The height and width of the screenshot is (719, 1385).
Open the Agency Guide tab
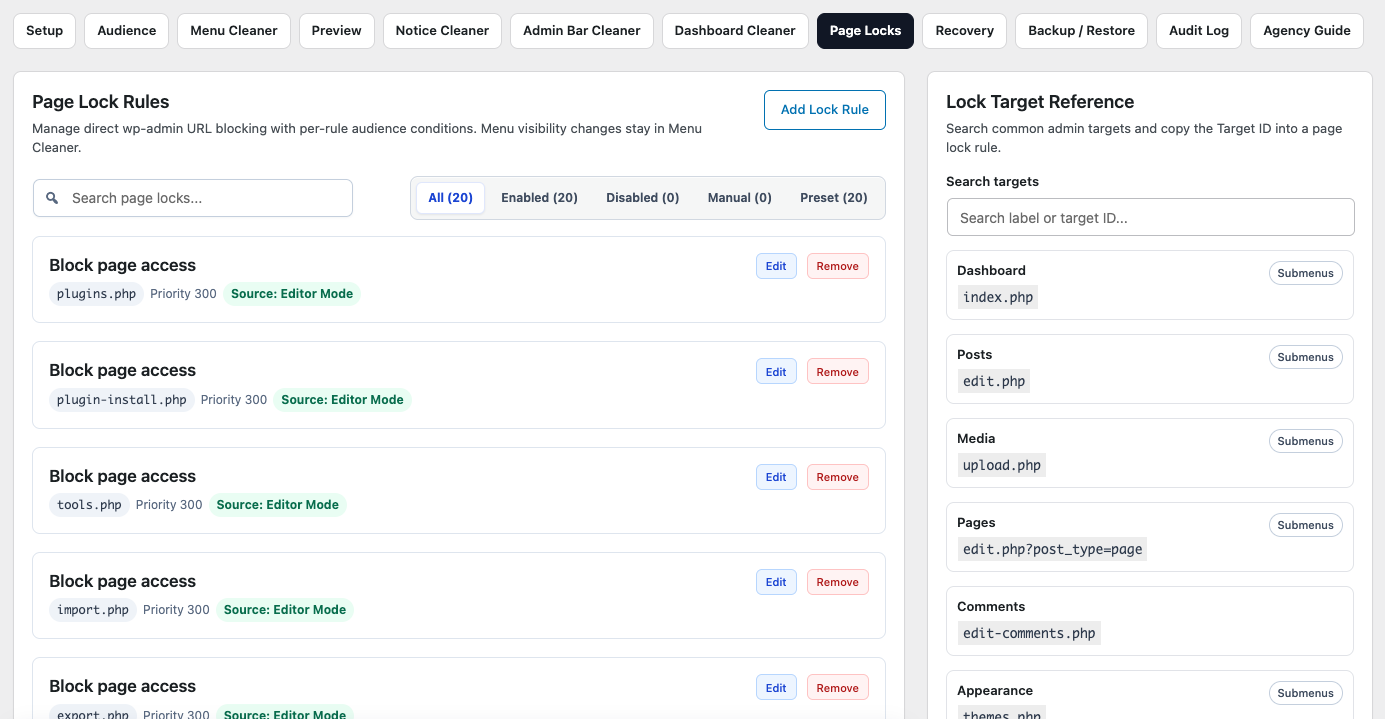click(1307, 31)
